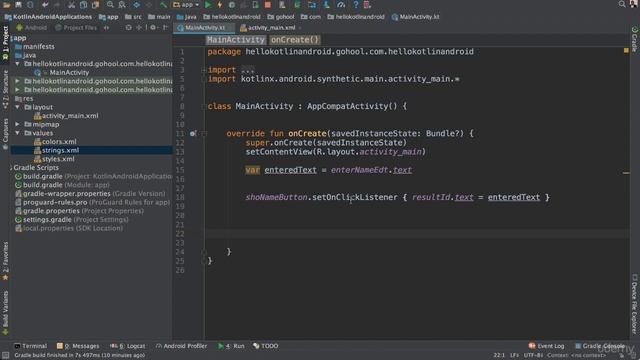640x360 pixels.
Task: Collapse the first hellokotlinandroid package
Action: tap(18, 64)
